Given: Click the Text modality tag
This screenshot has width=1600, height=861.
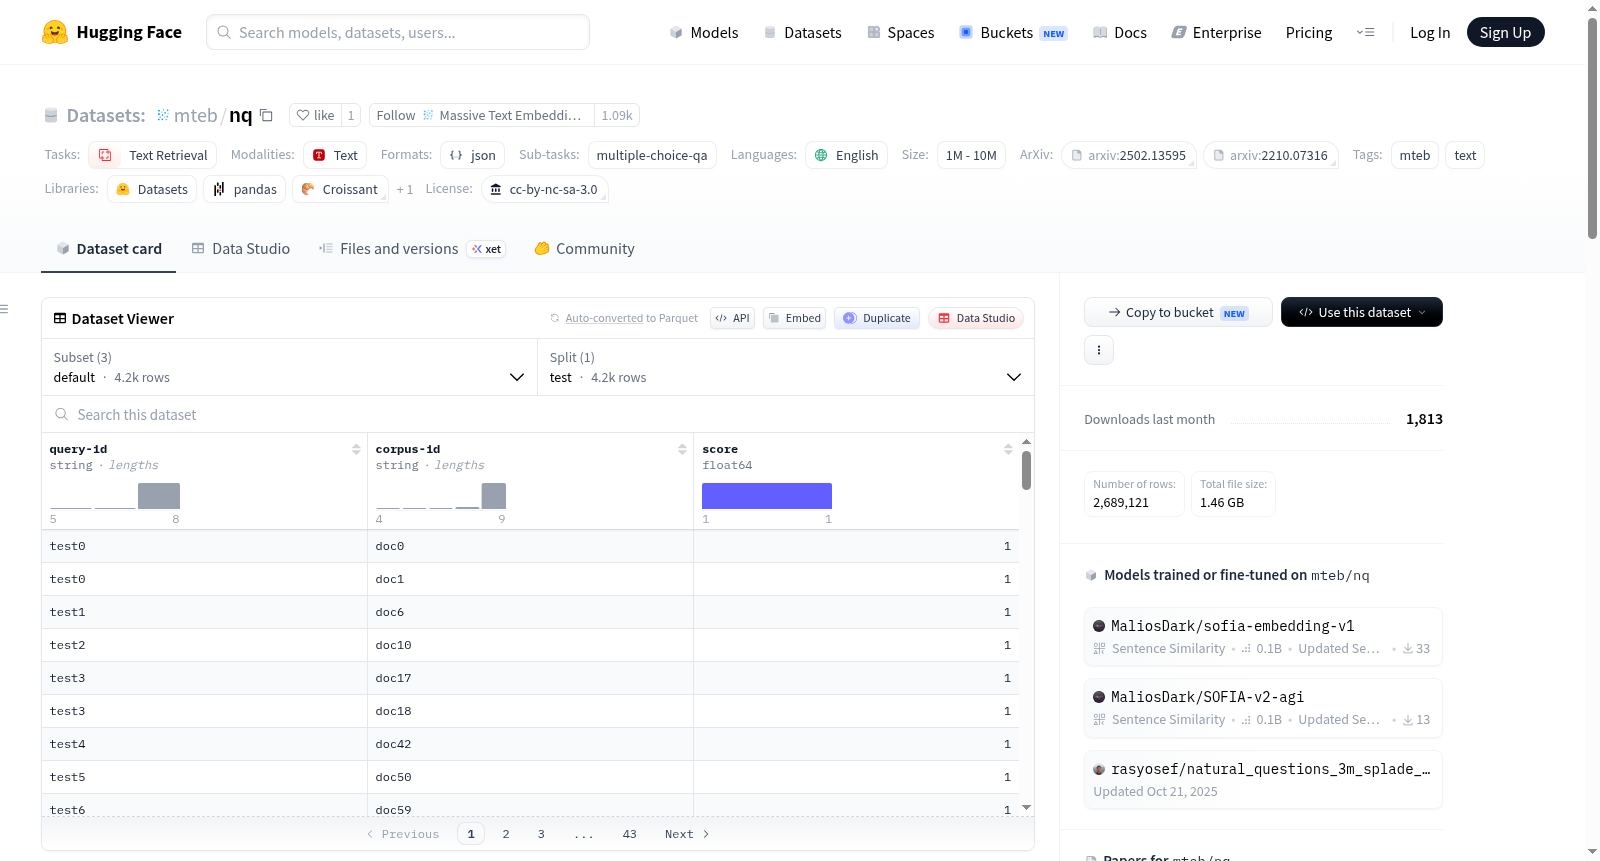Looking at the screenshot, I should point(335,155).
